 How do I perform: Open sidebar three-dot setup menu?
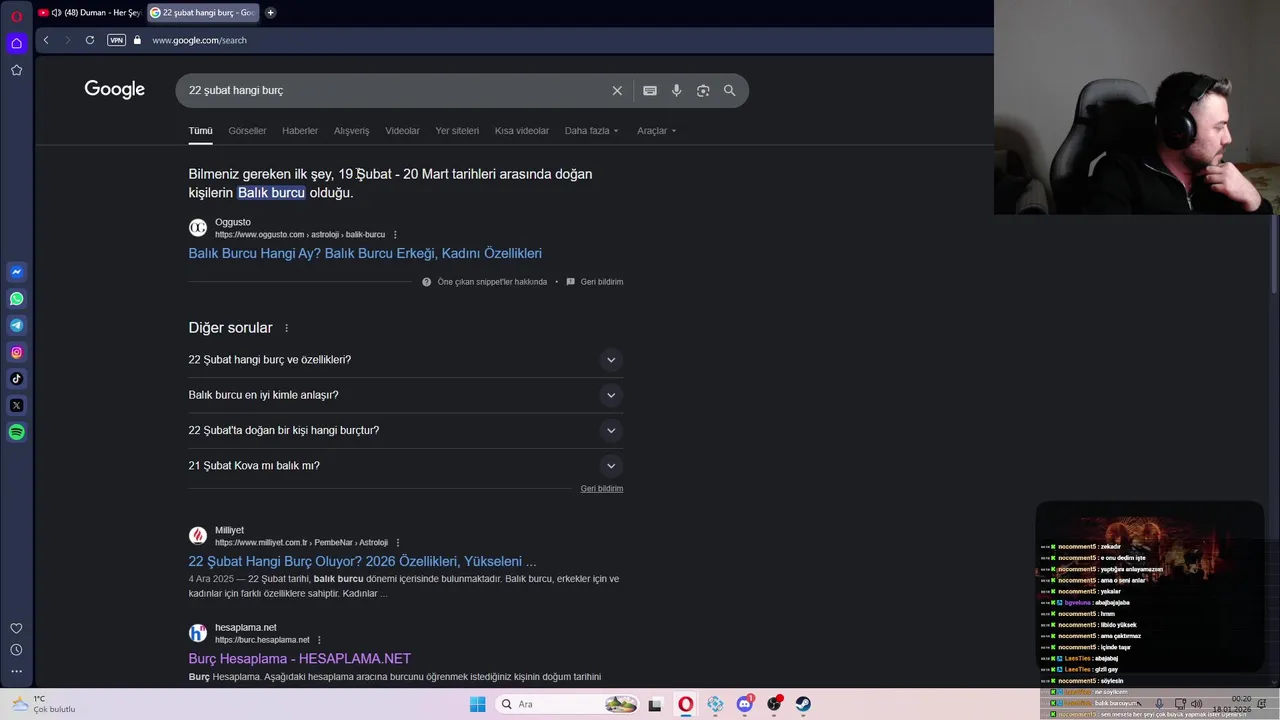(x=16, y=671)
